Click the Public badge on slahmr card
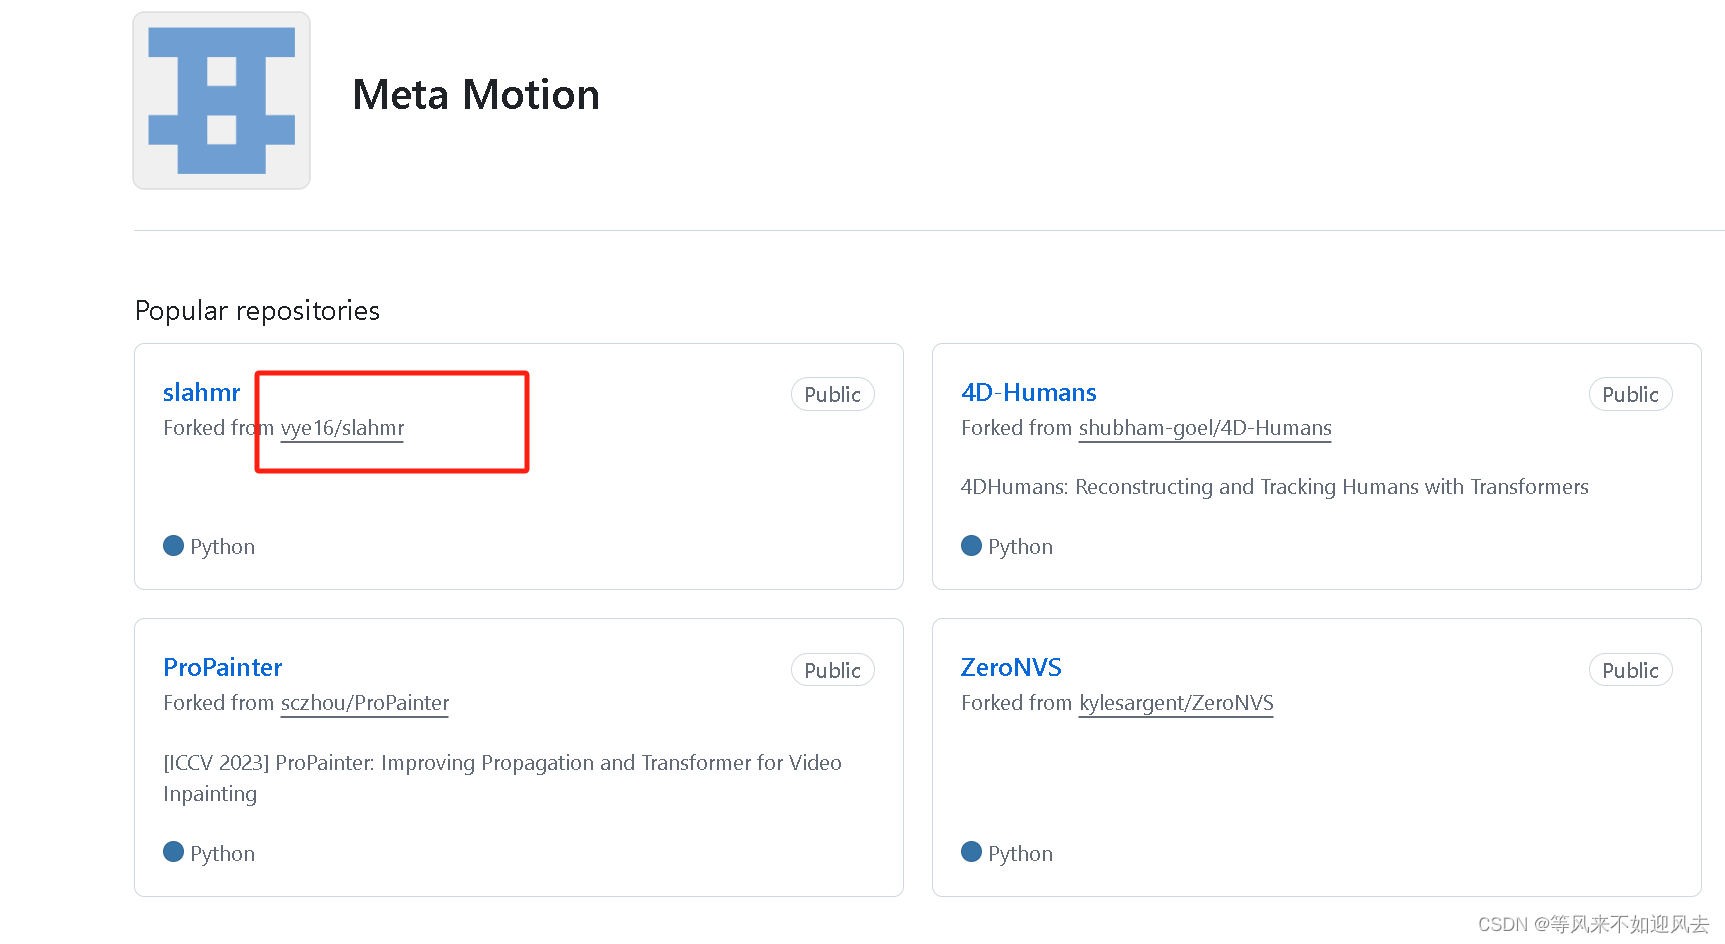 click(x=832, y=395)
